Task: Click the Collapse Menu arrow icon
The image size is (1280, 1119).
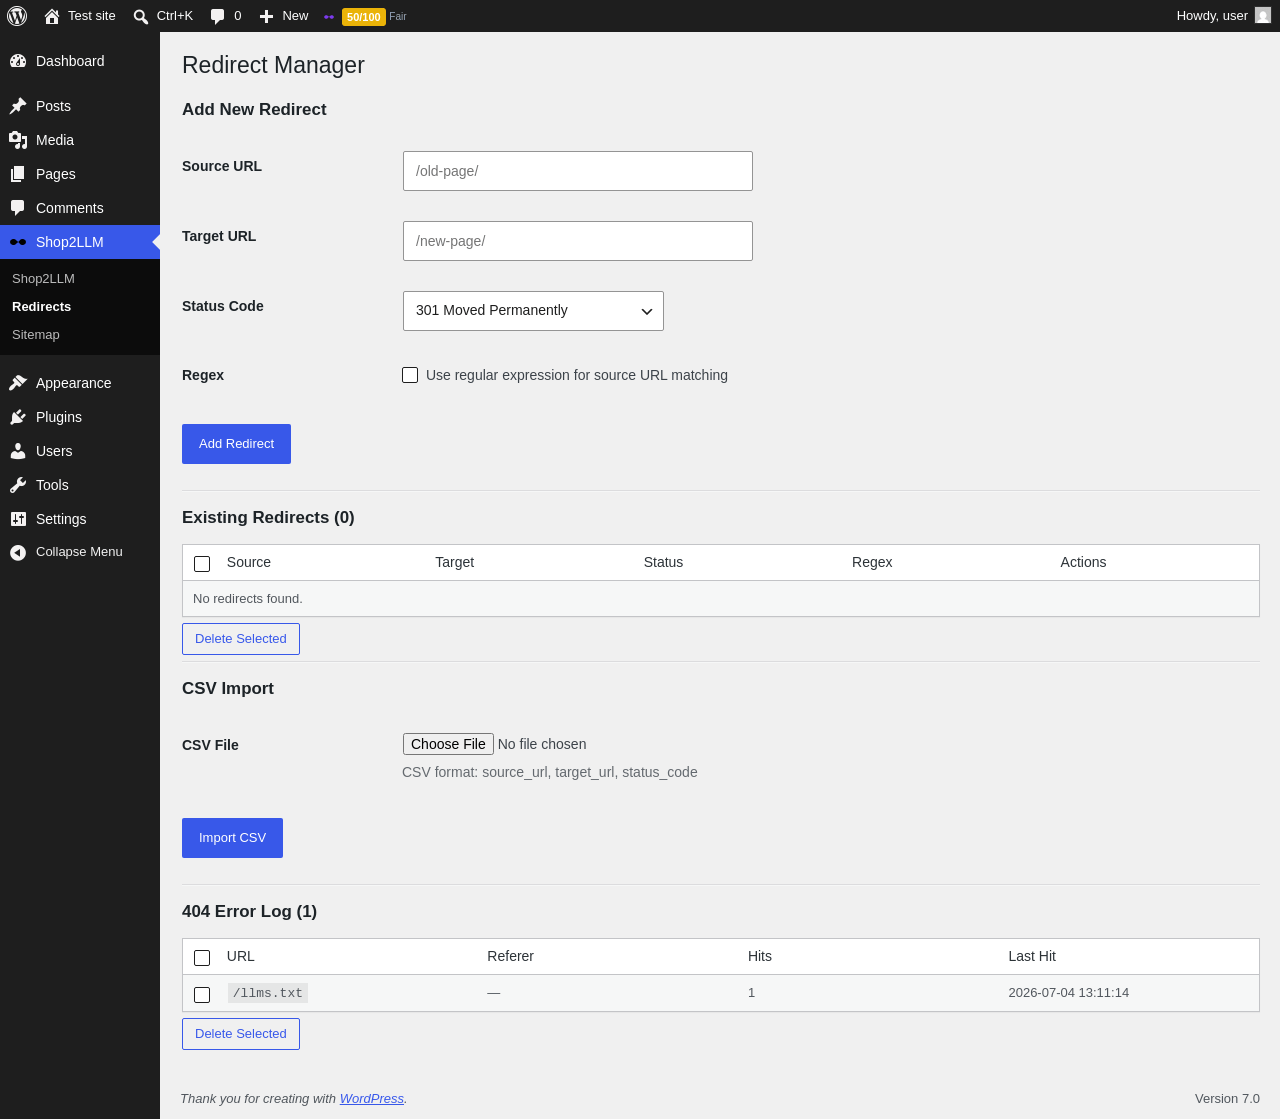Action: coord(18,552)
